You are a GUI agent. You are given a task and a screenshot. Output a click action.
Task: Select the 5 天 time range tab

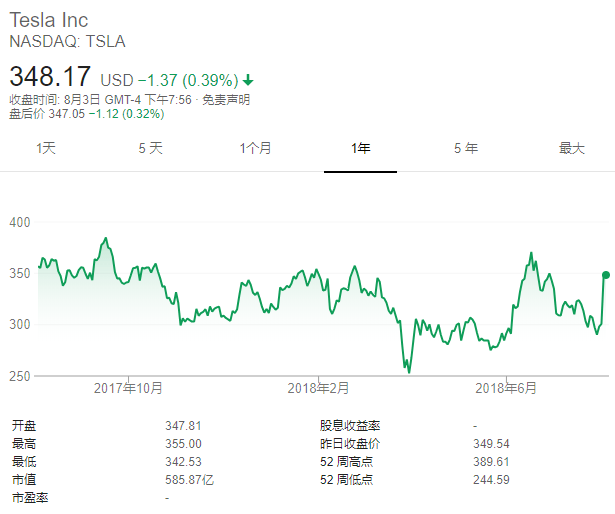click(150, 148)
